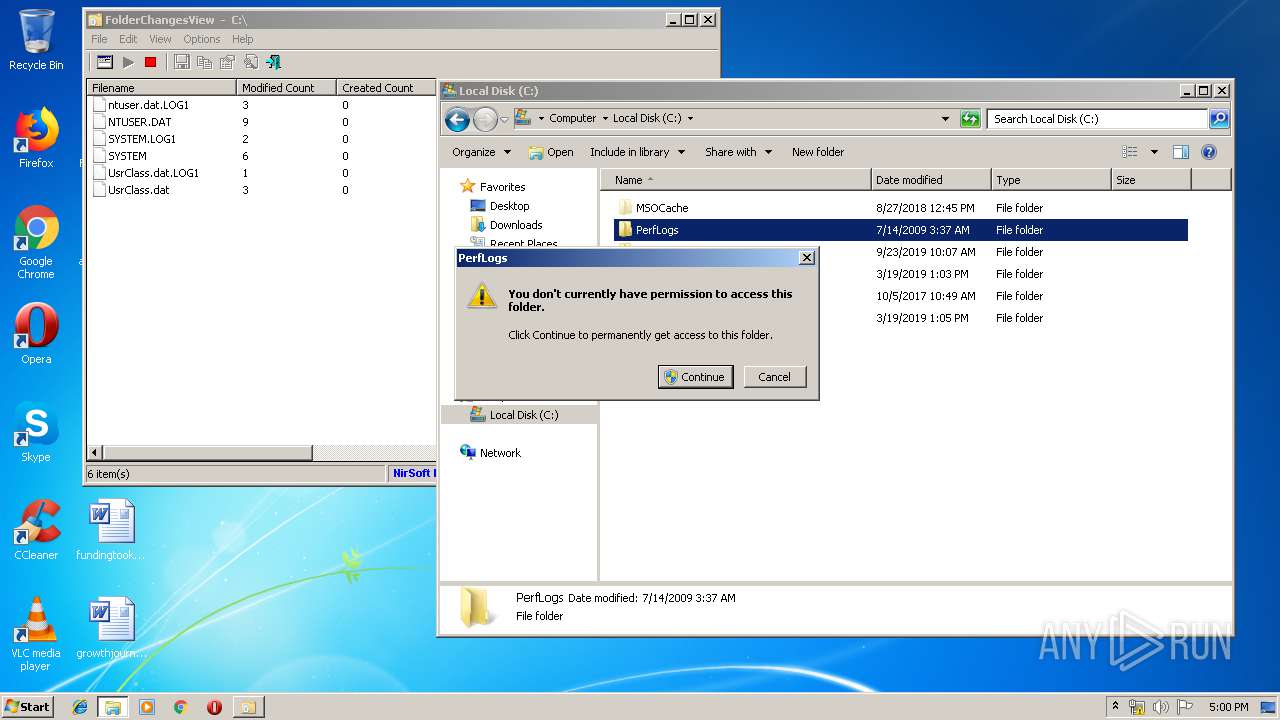Sort by Modified Count column

click(x=286, y=88)
